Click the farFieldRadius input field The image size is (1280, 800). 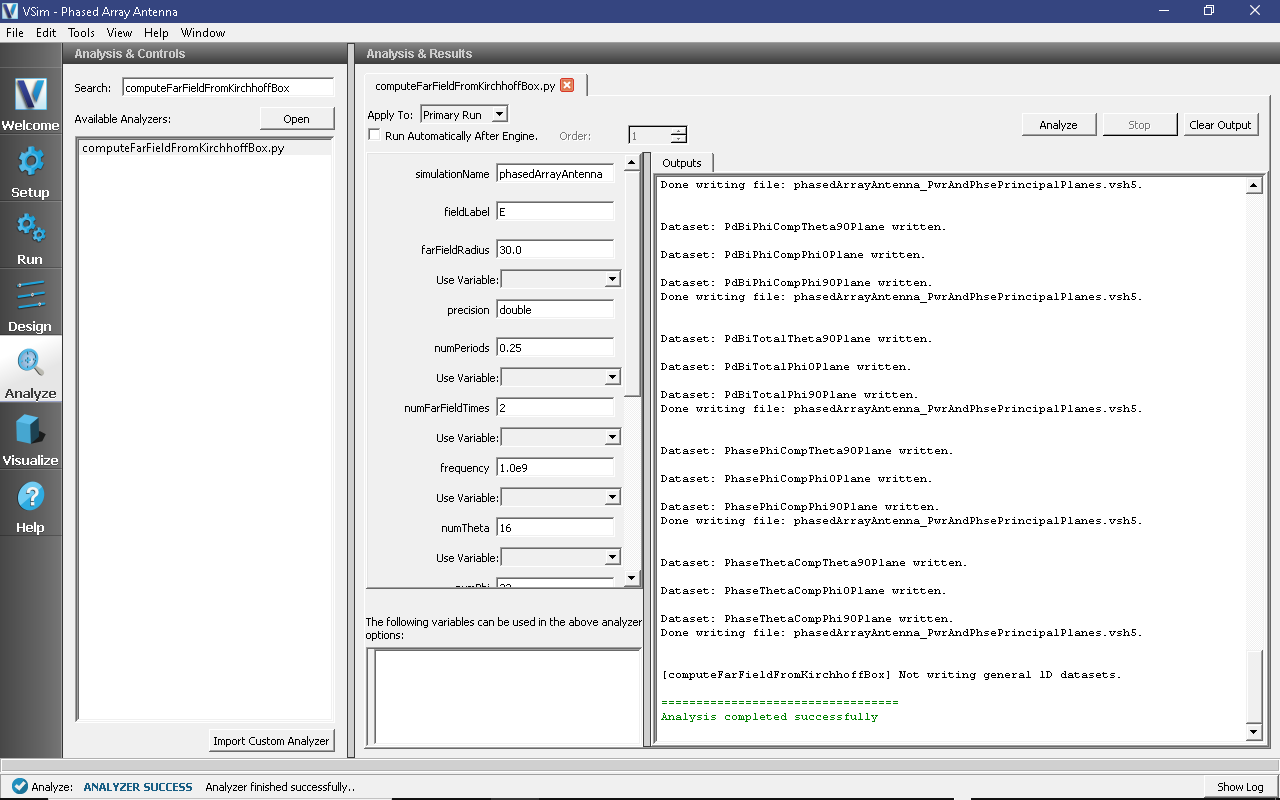(555, 250)
